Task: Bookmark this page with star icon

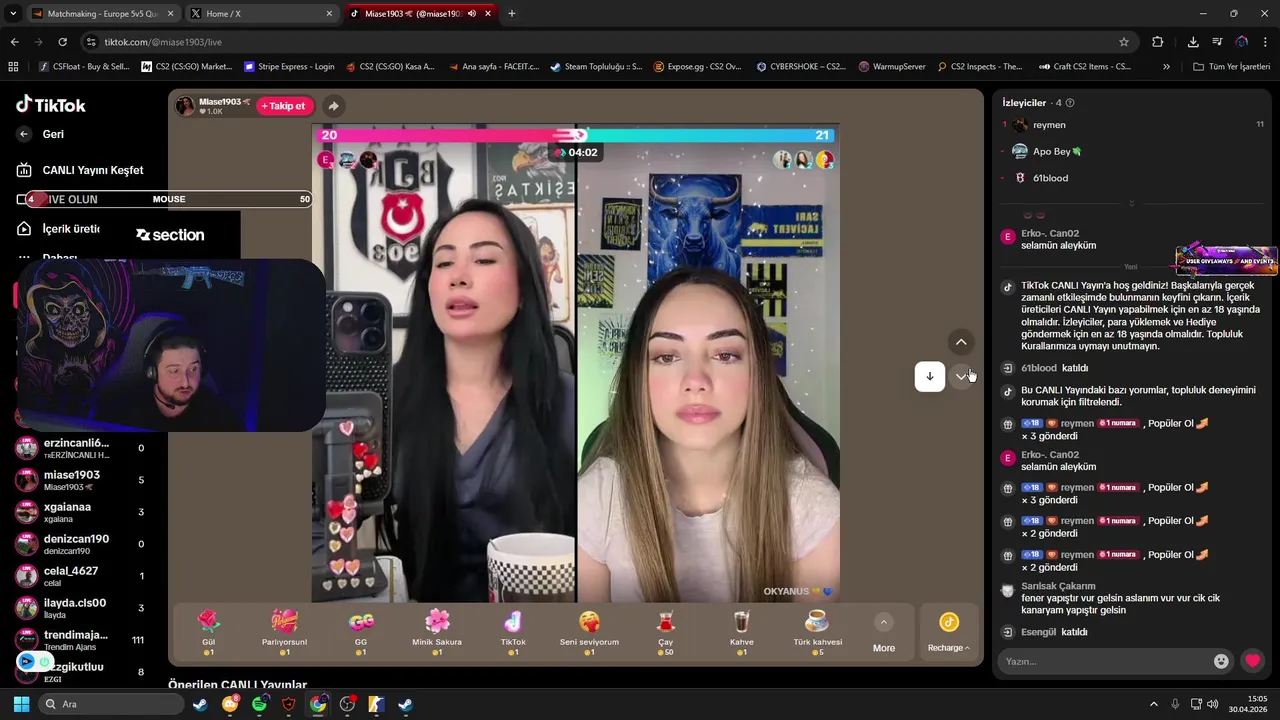Action: [1124, 42]
